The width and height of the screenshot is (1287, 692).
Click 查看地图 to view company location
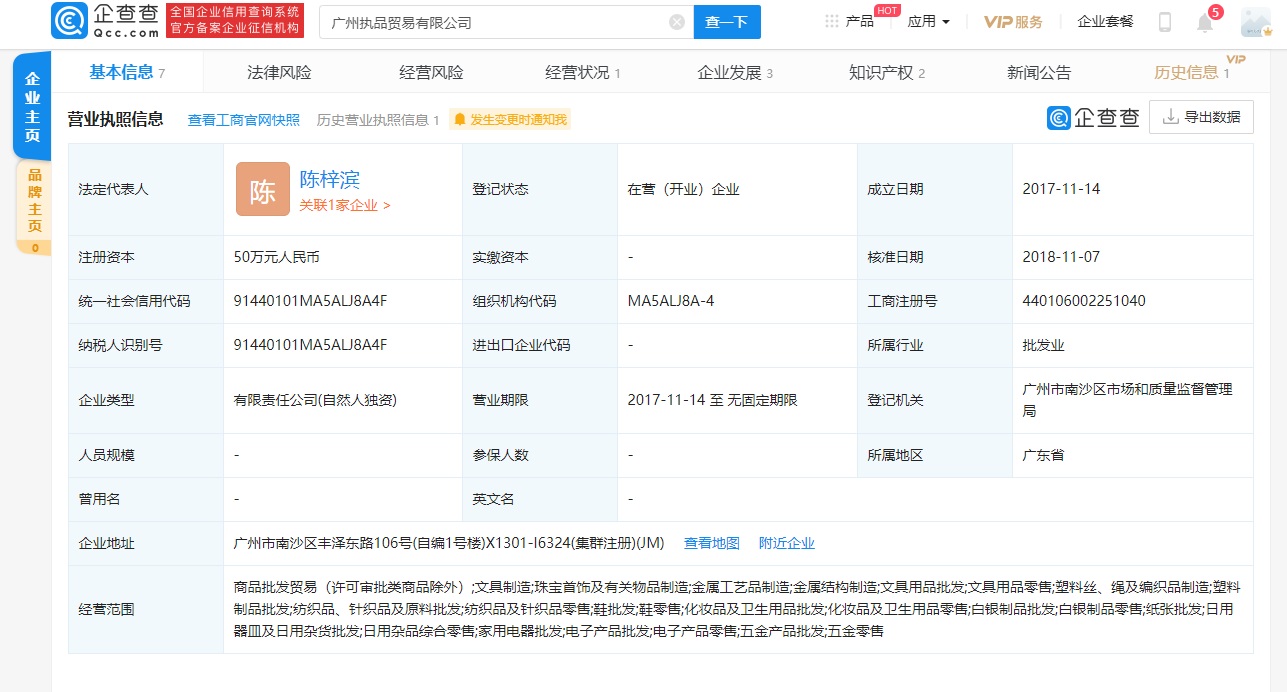[711, 543]
